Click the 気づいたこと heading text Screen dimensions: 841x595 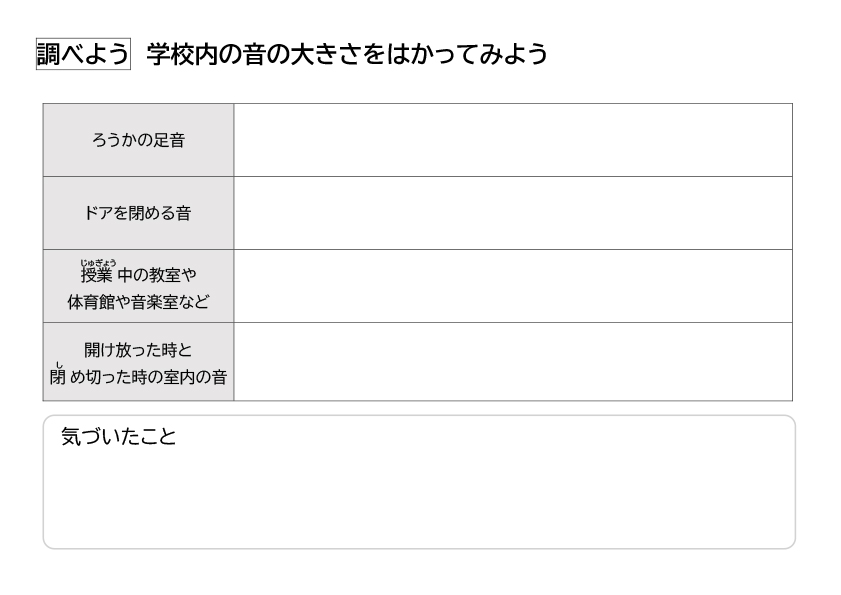pyautogui.click(x=119, y=436)
